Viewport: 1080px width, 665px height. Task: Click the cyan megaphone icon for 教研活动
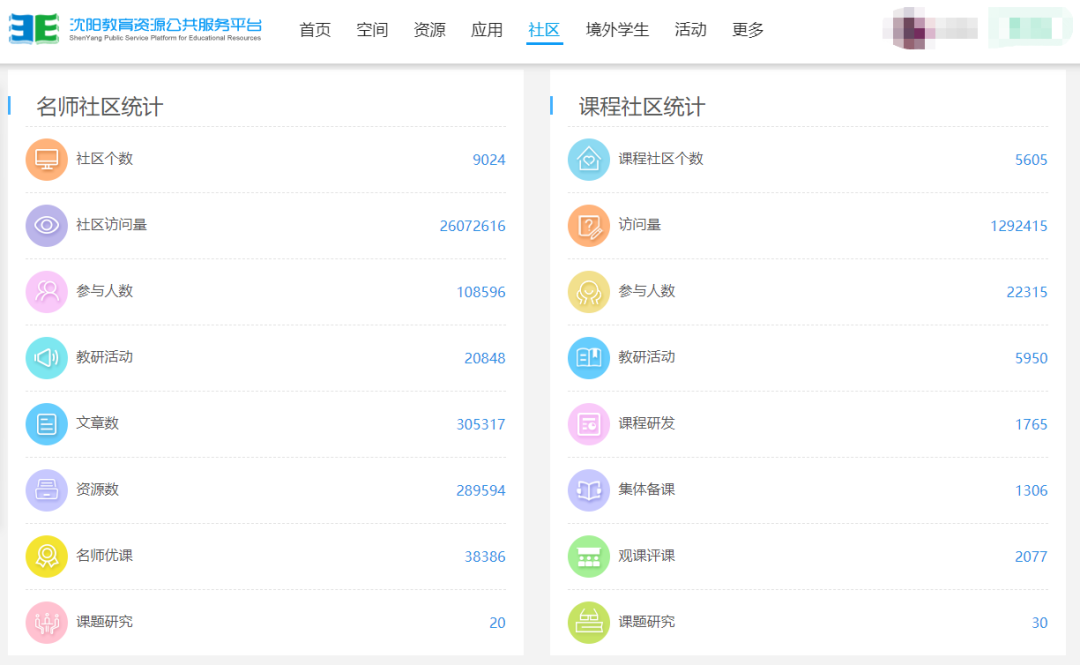(x=46, y=357)
